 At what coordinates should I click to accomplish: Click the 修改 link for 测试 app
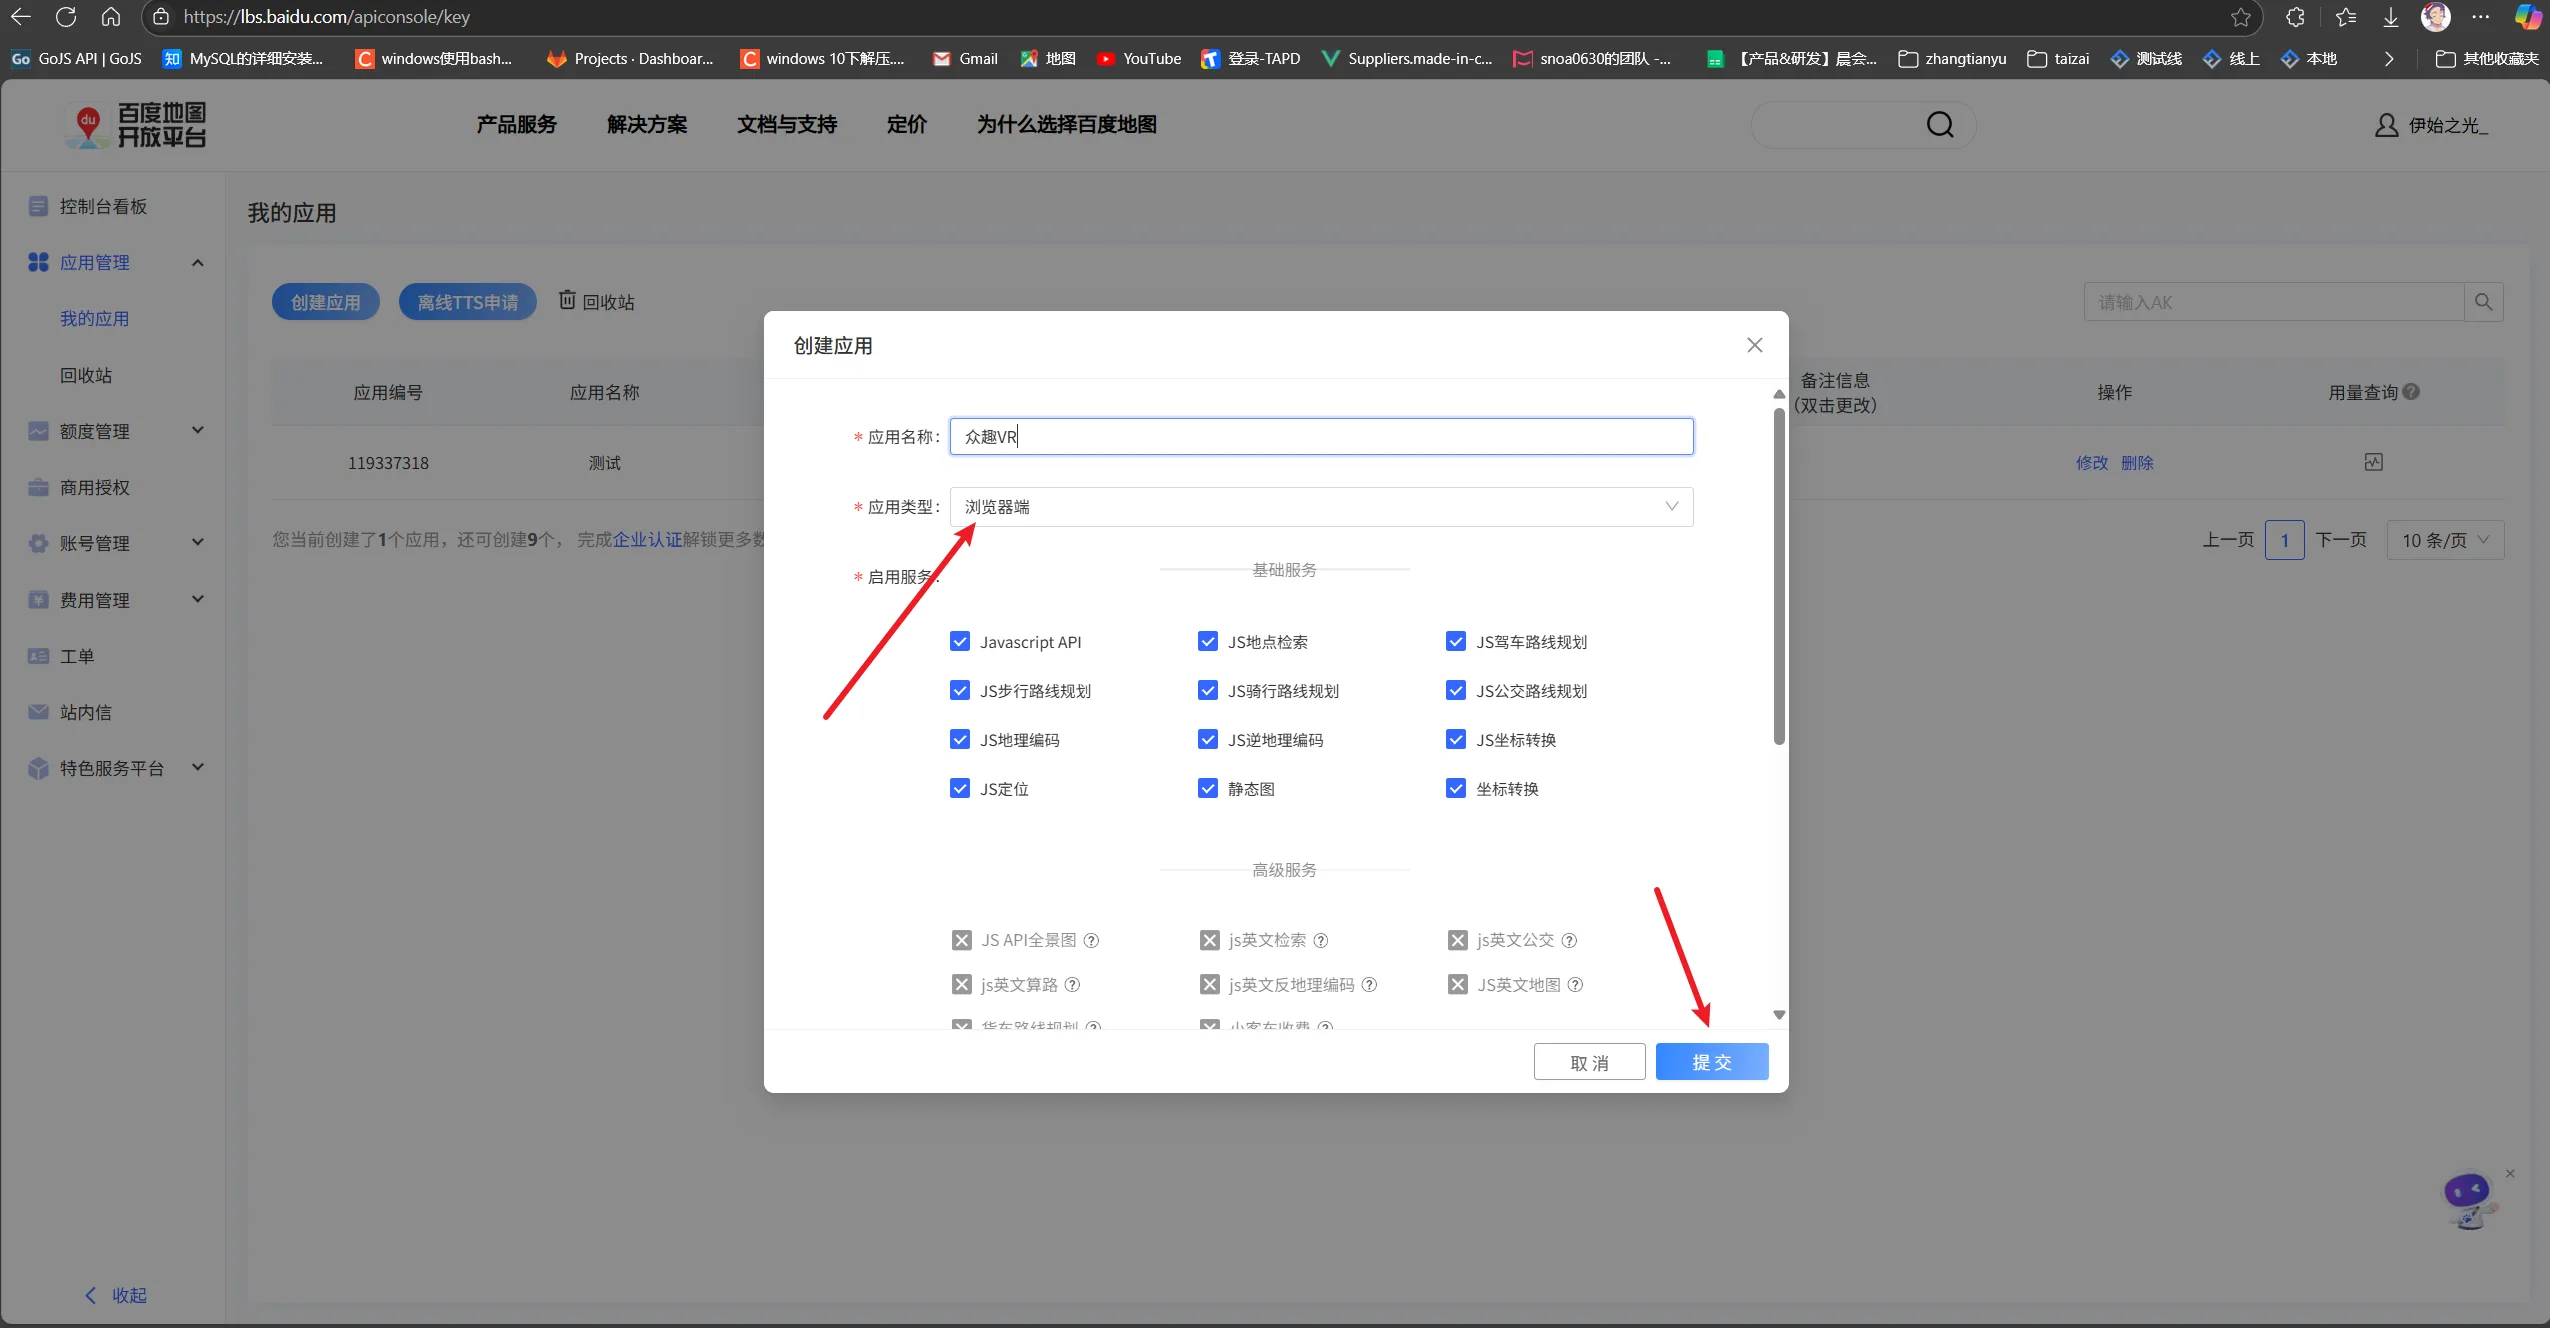tap(2091, 463)
